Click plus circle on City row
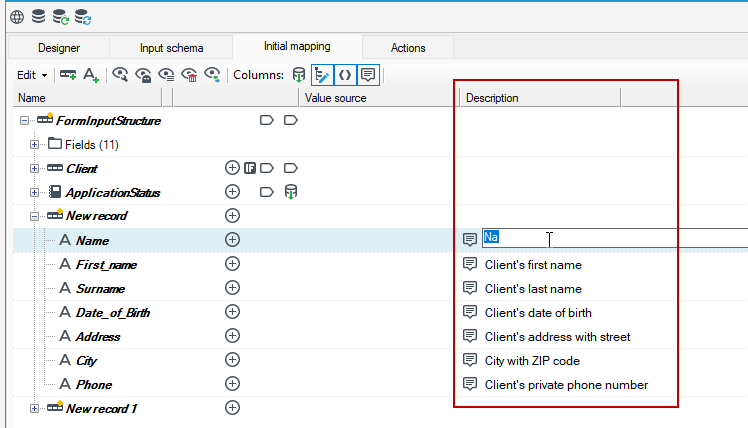Image resolution: width=748 pixels, height=428 pixels. [x=232, y=360]
